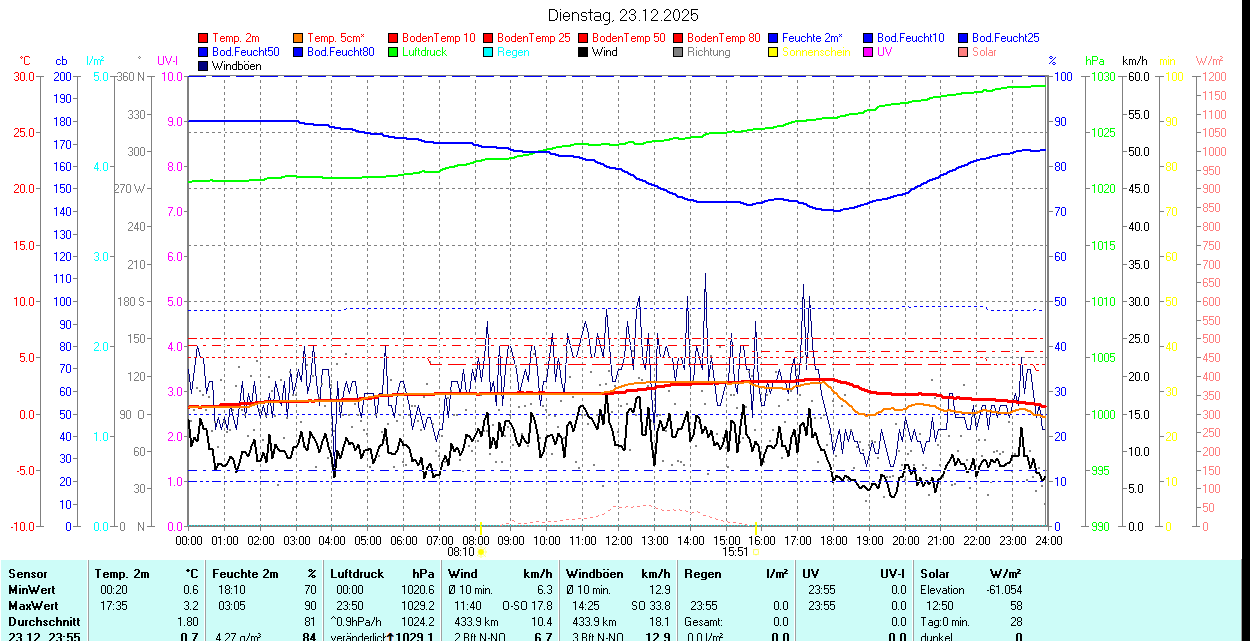Click the gray Richtung legend marker
This screenshot has width=1250, height=641.
(678, 52)
